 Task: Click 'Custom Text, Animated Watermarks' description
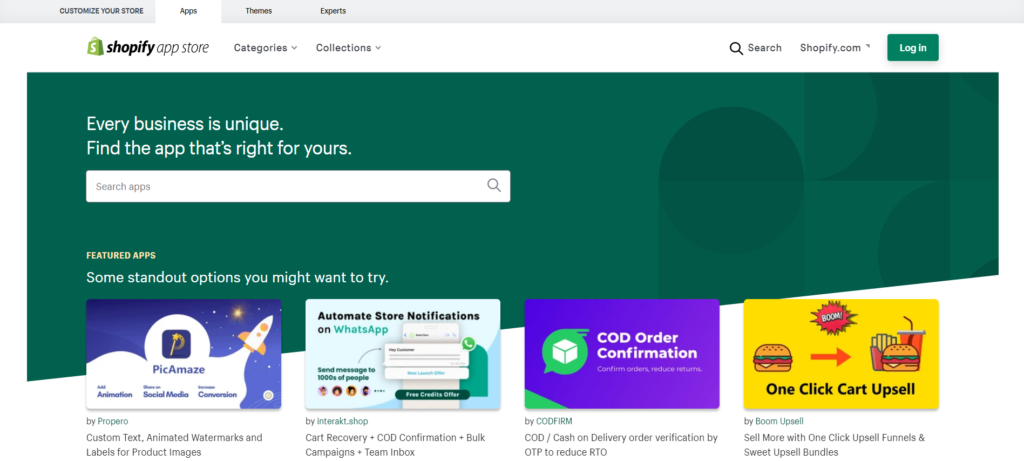[x=174, y=445]
